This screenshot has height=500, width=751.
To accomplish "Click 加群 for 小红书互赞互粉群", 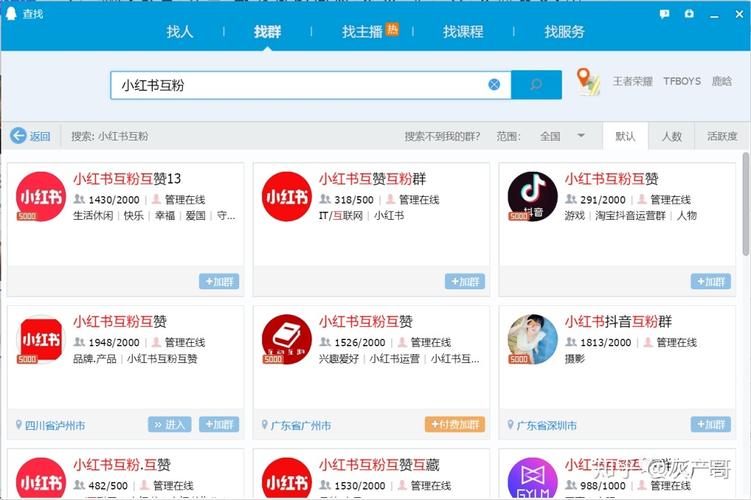I will [x=465, y=282].
